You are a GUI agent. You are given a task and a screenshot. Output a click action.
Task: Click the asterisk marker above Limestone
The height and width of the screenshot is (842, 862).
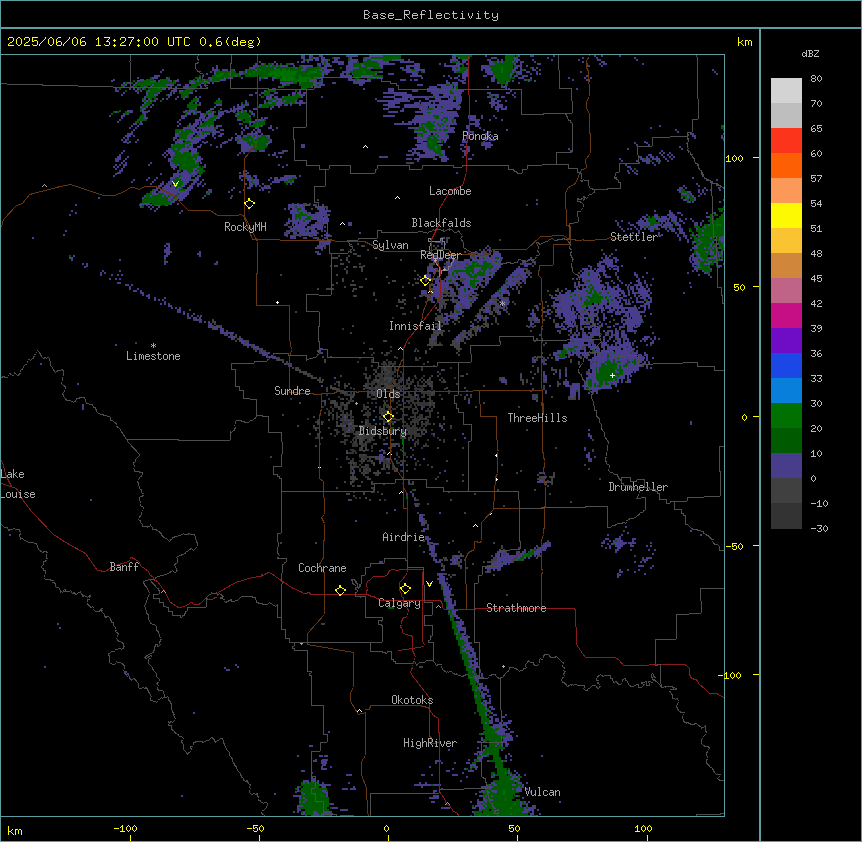[x=153, y=346]
